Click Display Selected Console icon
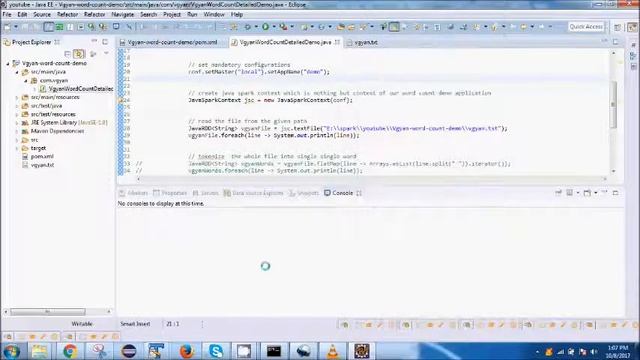 click(x=569, y=193)
